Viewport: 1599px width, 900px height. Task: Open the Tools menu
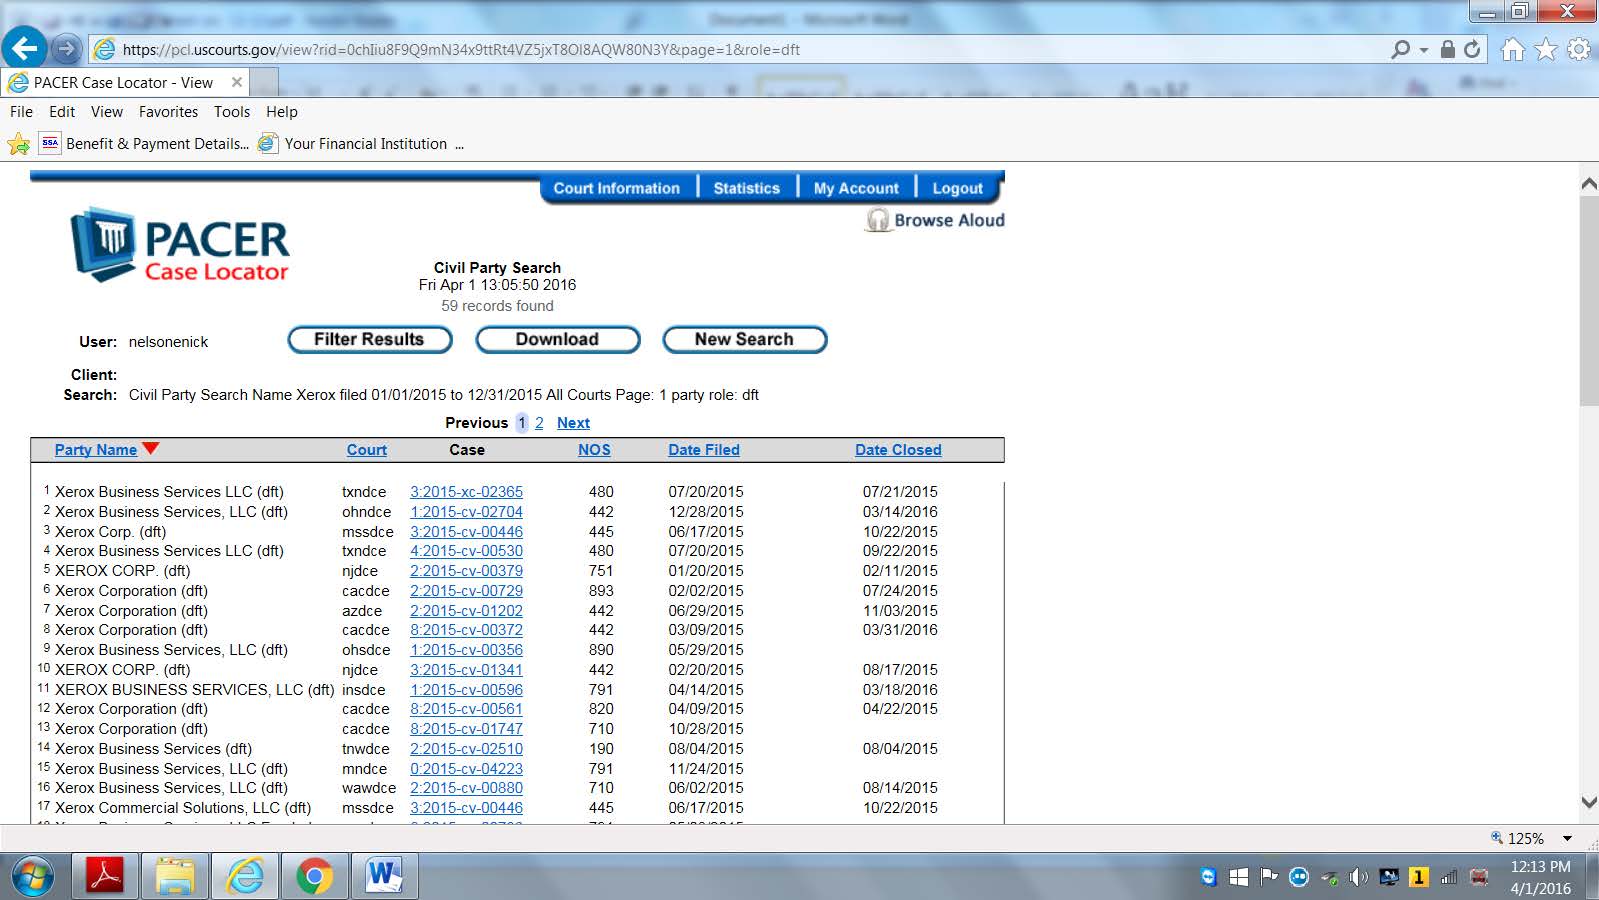pos(232,112)
